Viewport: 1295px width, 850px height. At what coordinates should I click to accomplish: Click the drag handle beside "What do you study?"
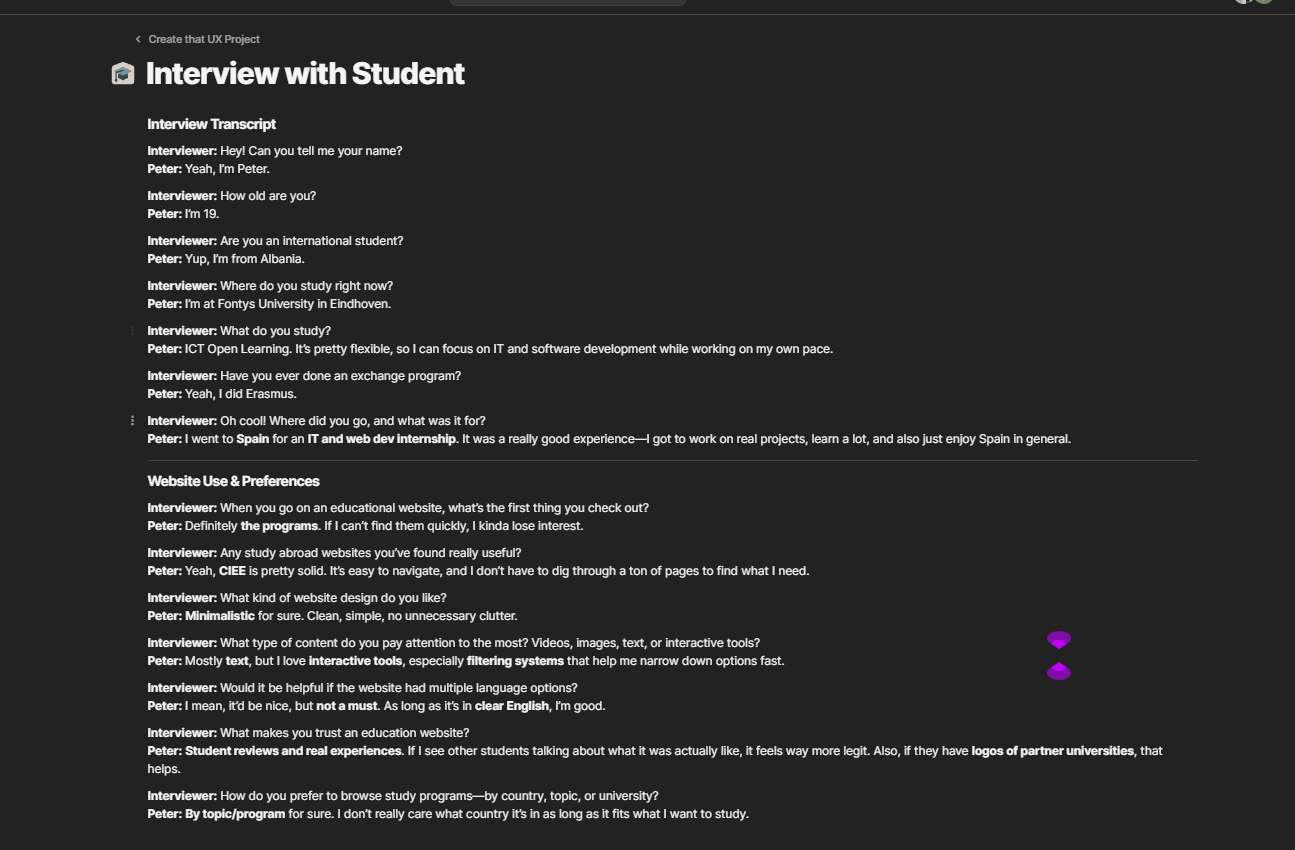(133, 330)
